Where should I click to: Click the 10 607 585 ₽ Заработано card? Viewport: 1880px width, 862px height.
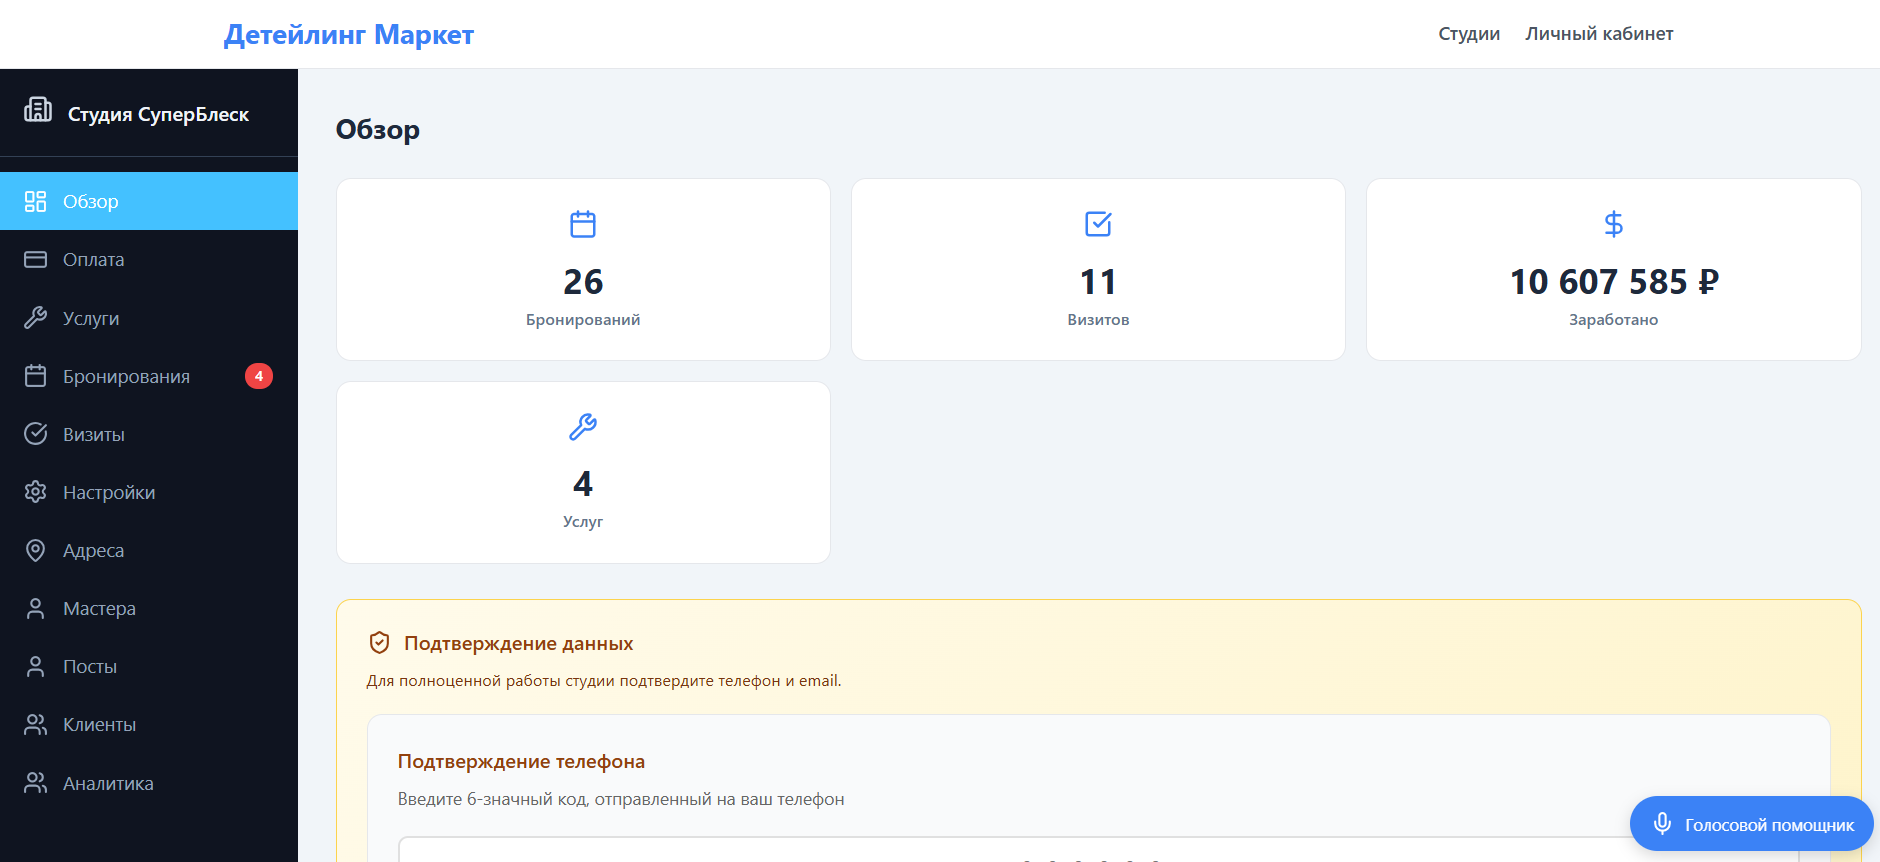pyautogui.click(x=1613, y=269)
